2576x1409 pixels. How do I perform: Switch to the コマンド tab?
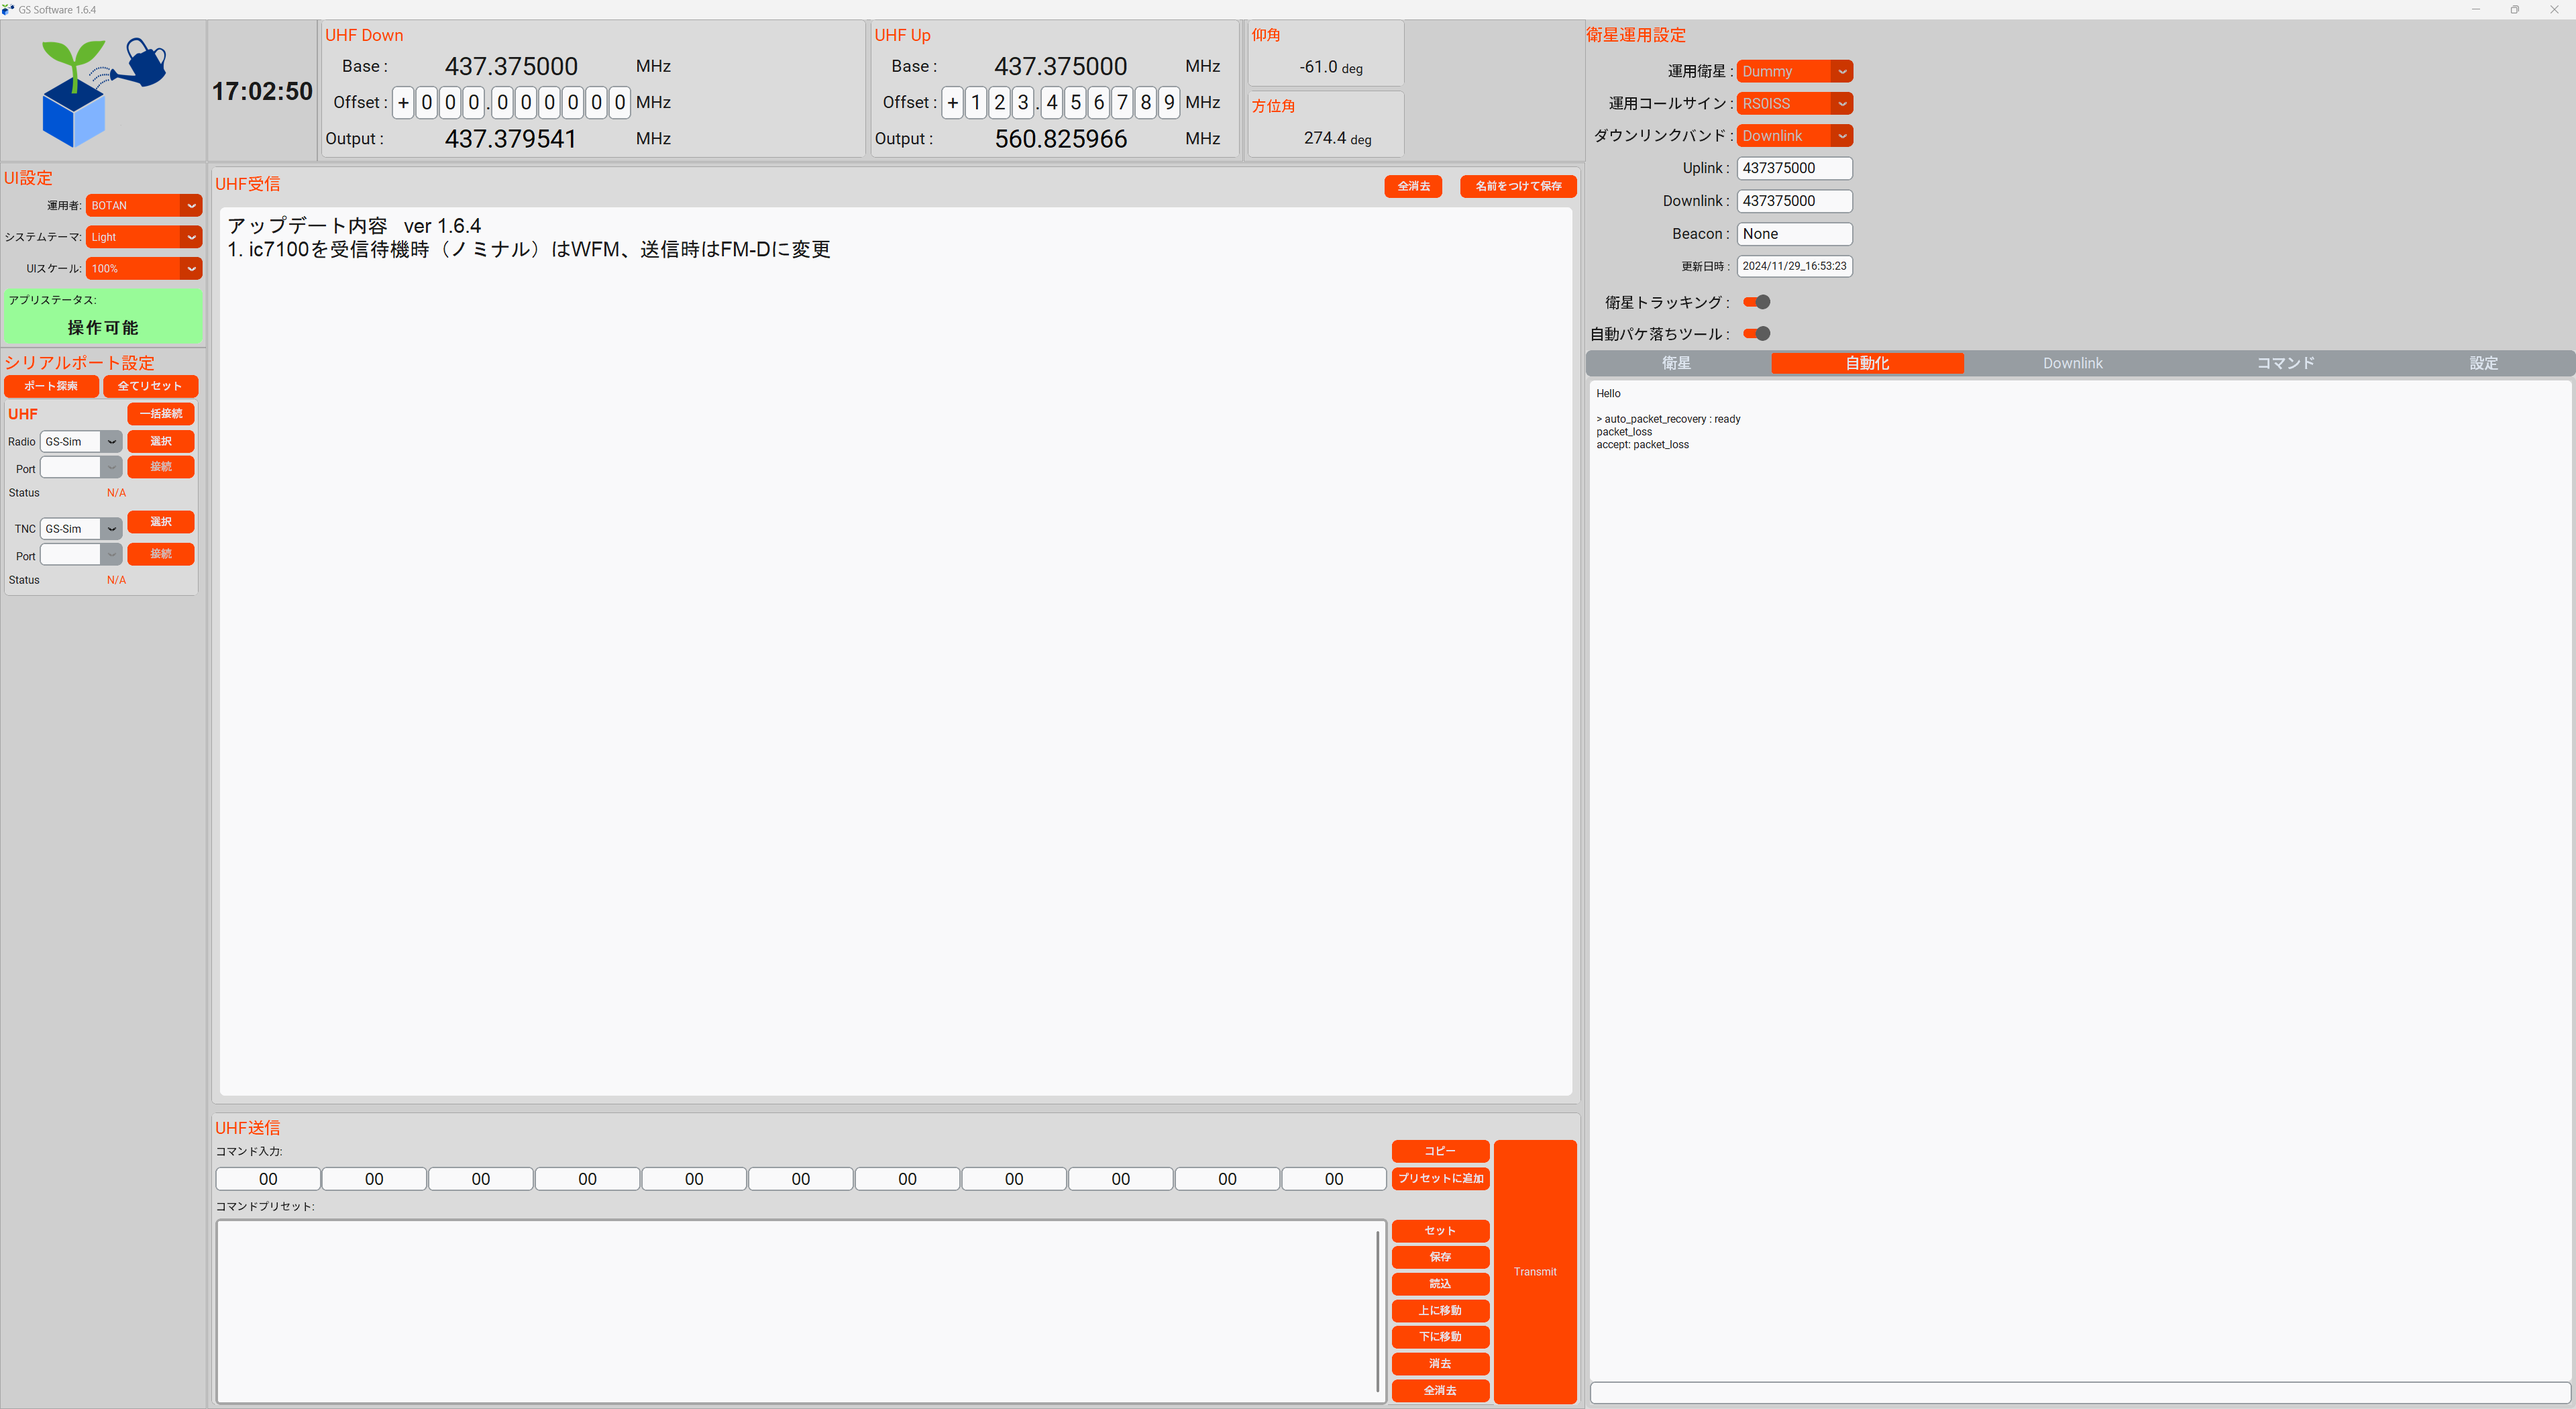(2285, 364)
